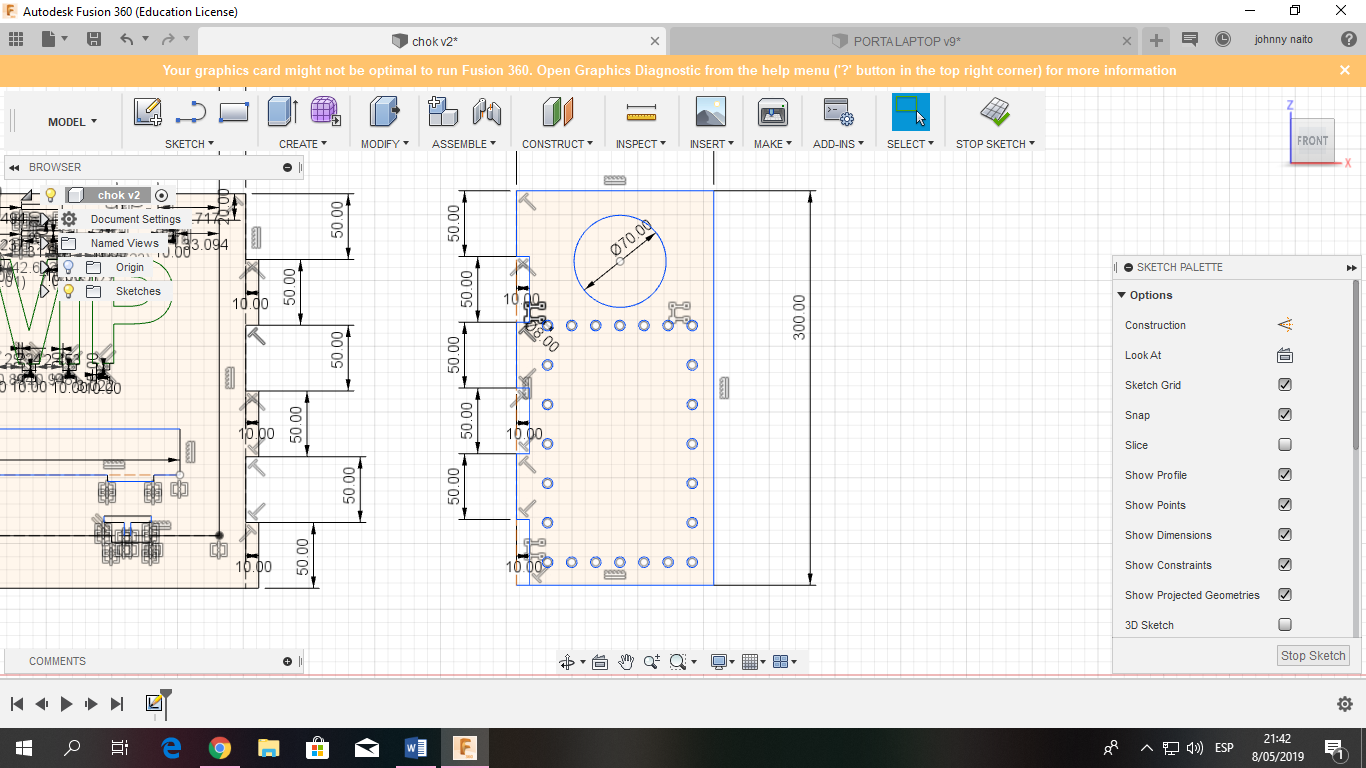Jump to timeline beginning button

click(17, 704)
